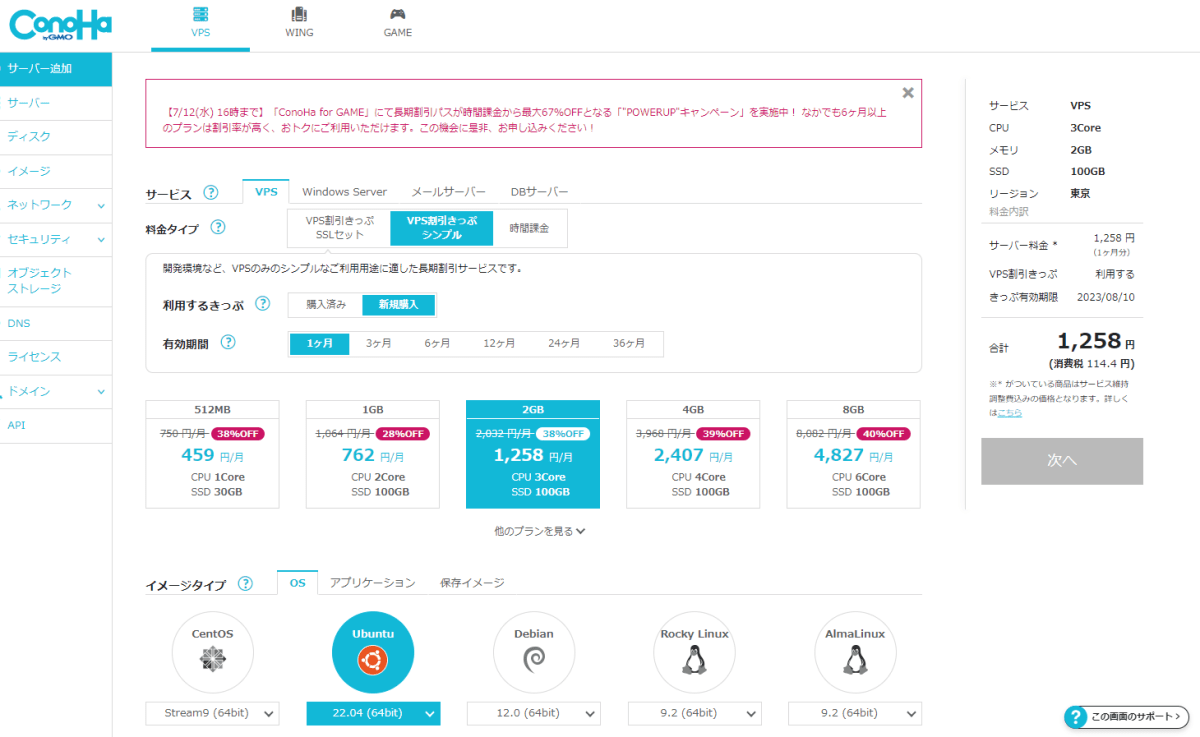Open Ubuntu version dropdown 22.04
The image size is (1200, 737).
(x=373, y=713)
